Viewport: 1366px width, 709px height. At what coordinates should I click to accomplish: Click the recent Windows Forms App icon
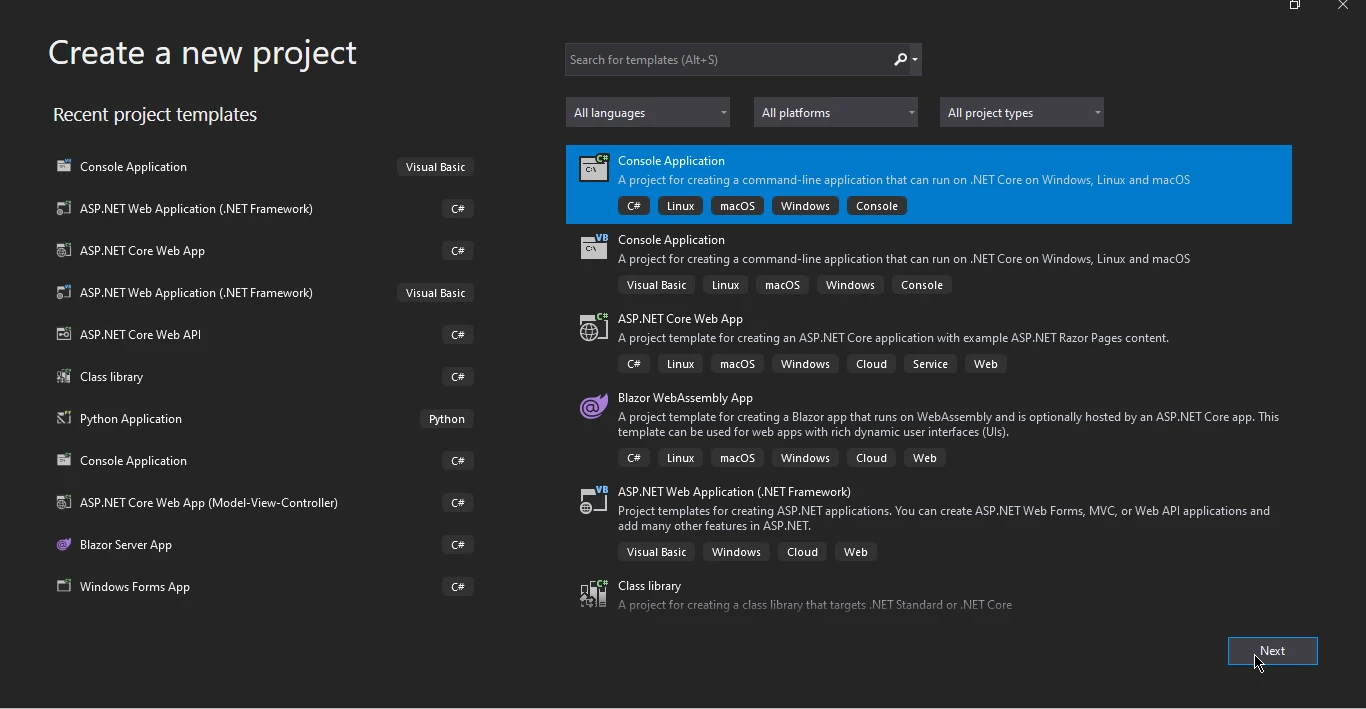64,587
